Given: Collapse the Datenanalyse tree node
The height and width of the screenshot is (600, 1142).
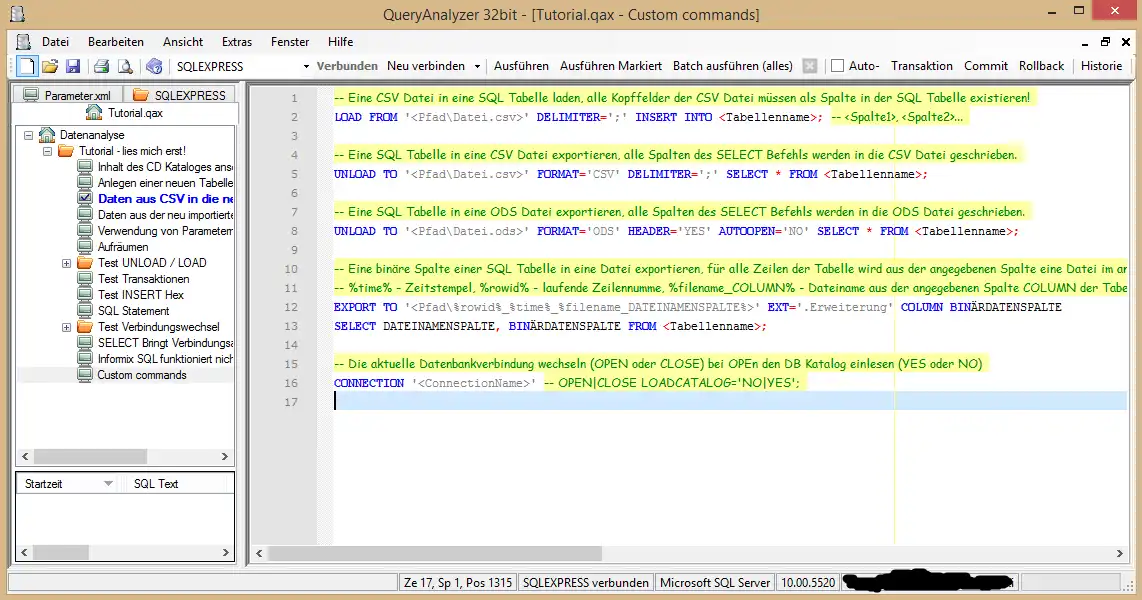Looking at the screenshot, I should coord(28,135).
